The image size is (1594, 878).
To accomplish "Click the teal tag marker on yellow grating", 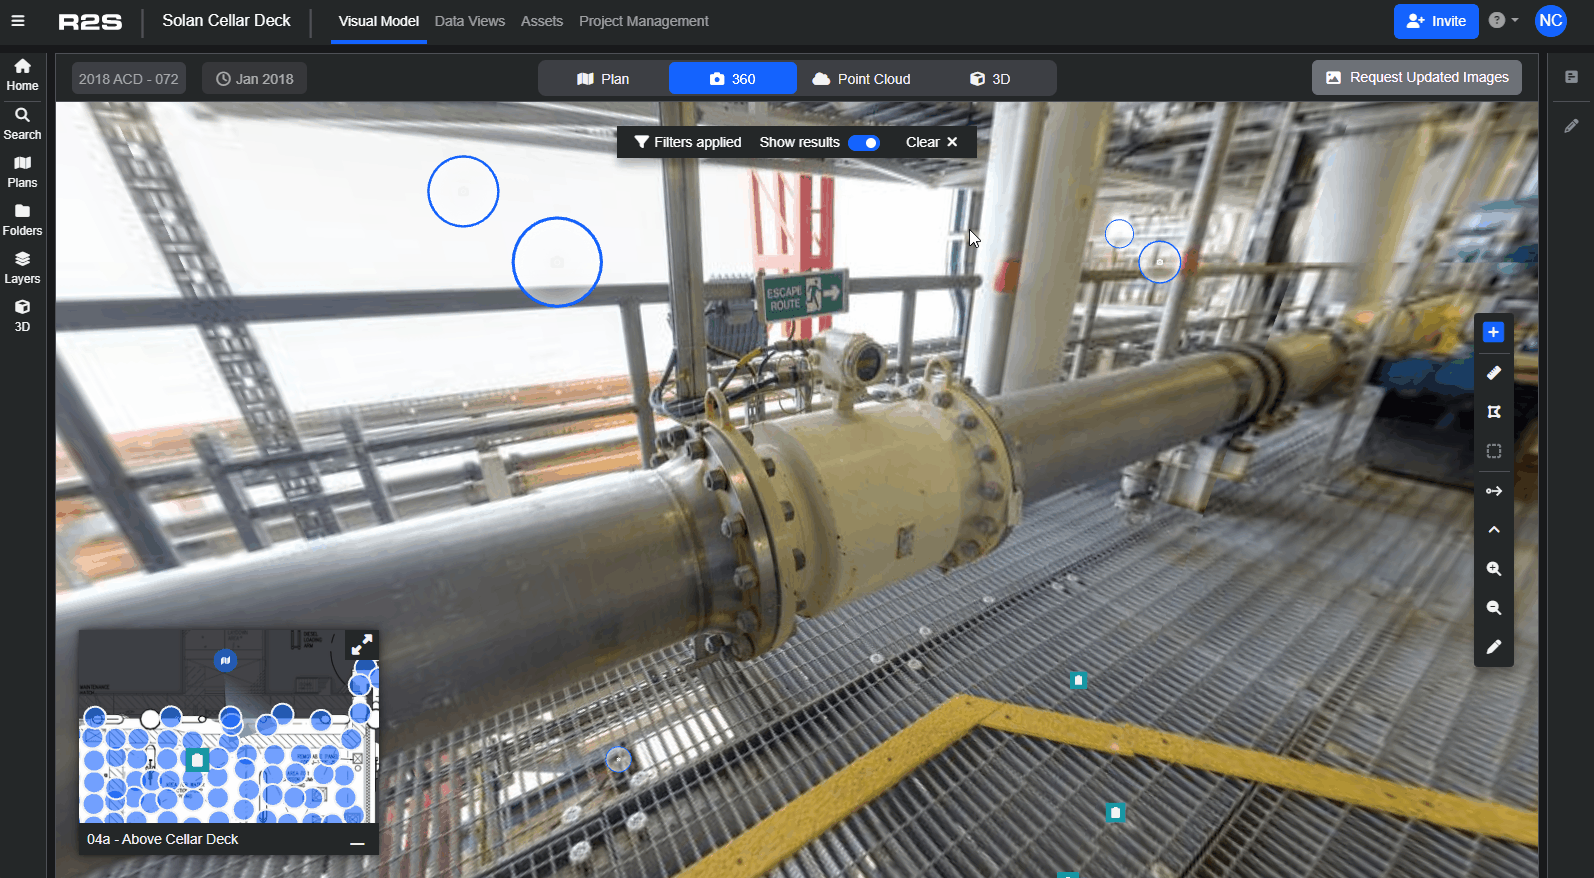I will [x=1115, y=813].
